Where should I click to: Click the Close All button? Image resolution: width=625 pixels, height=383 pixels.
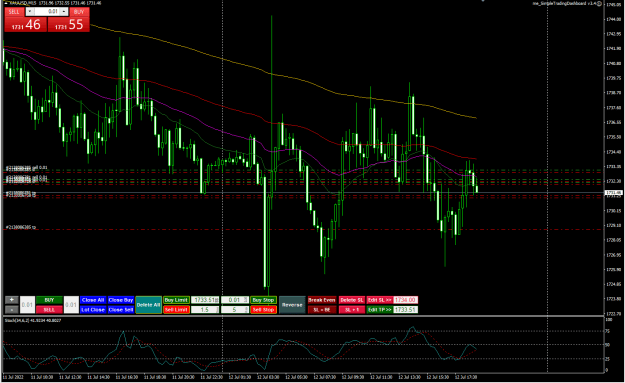point(93,300)
